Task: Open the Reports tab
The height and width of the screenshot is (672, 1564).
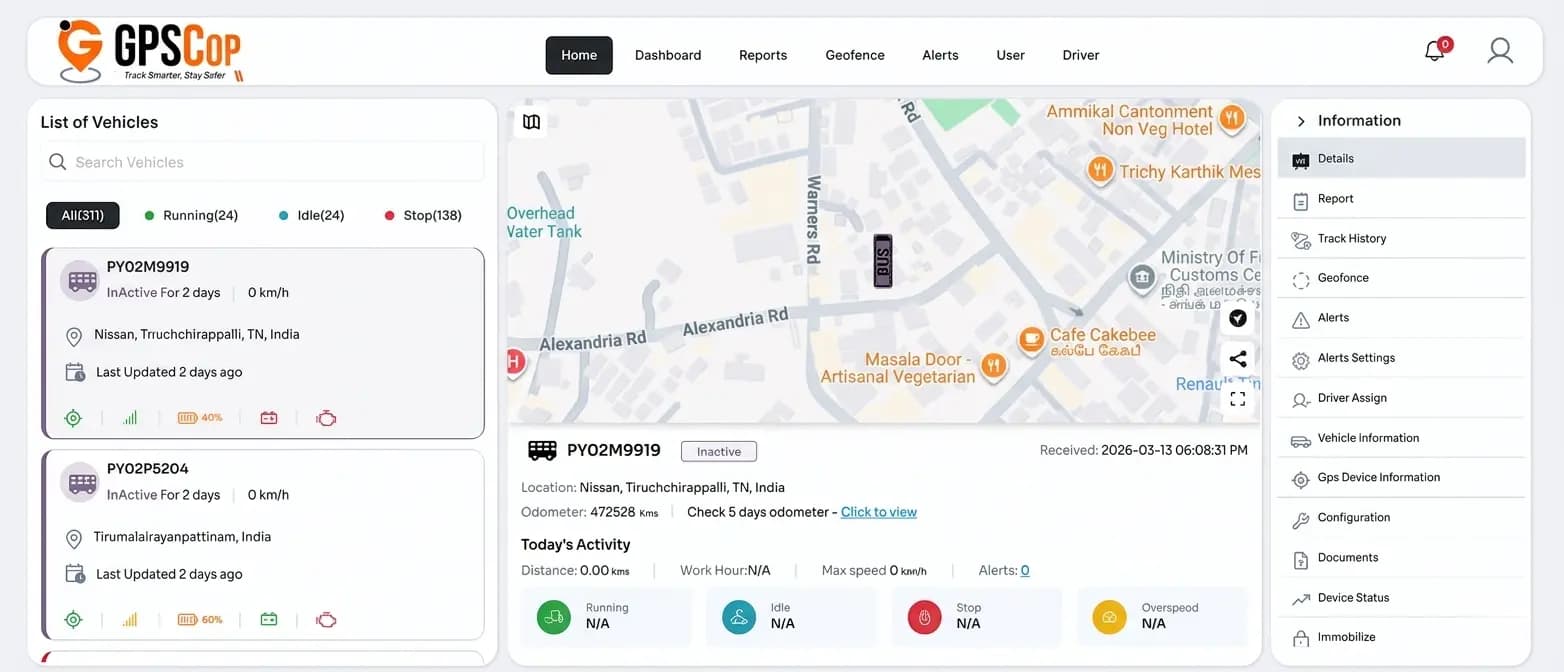Action: coord(763,55)
